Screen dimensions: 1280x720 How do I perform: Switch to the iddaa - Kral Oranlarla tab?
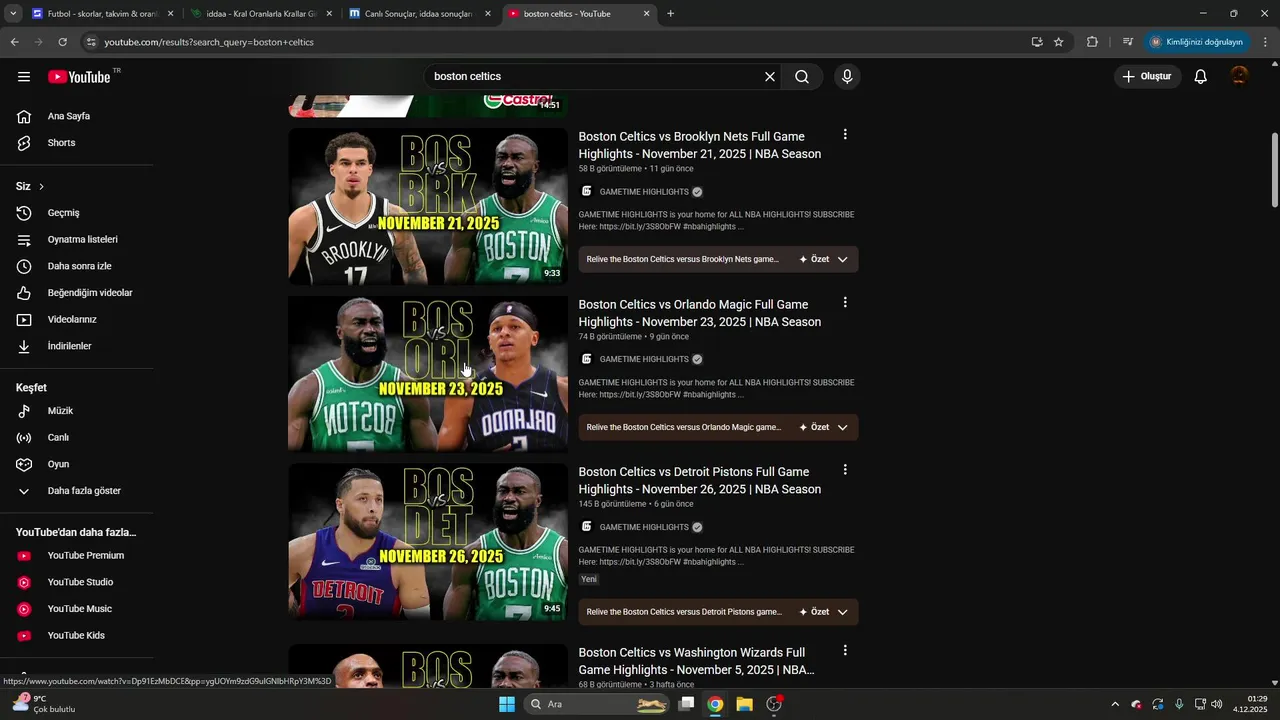point(260,14)
